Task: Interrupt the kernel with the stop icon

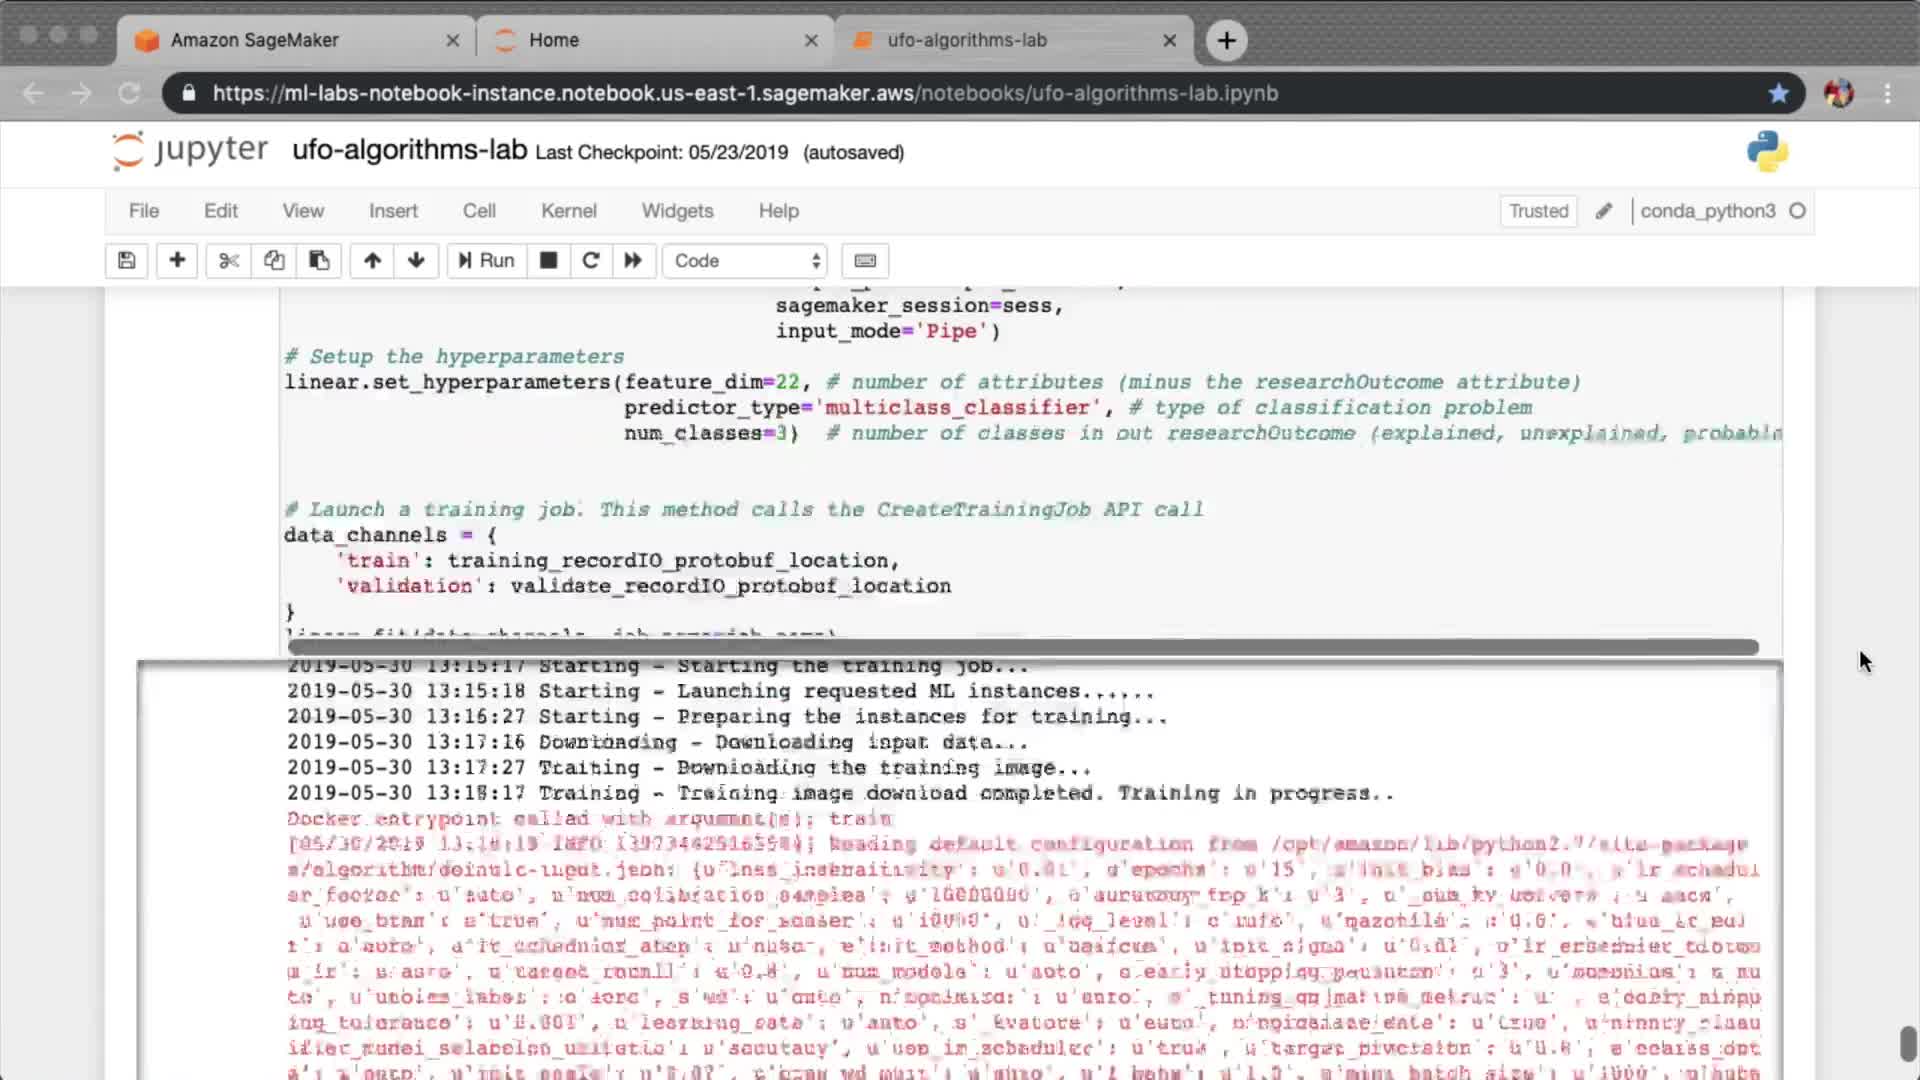Action: click(548, 261)
